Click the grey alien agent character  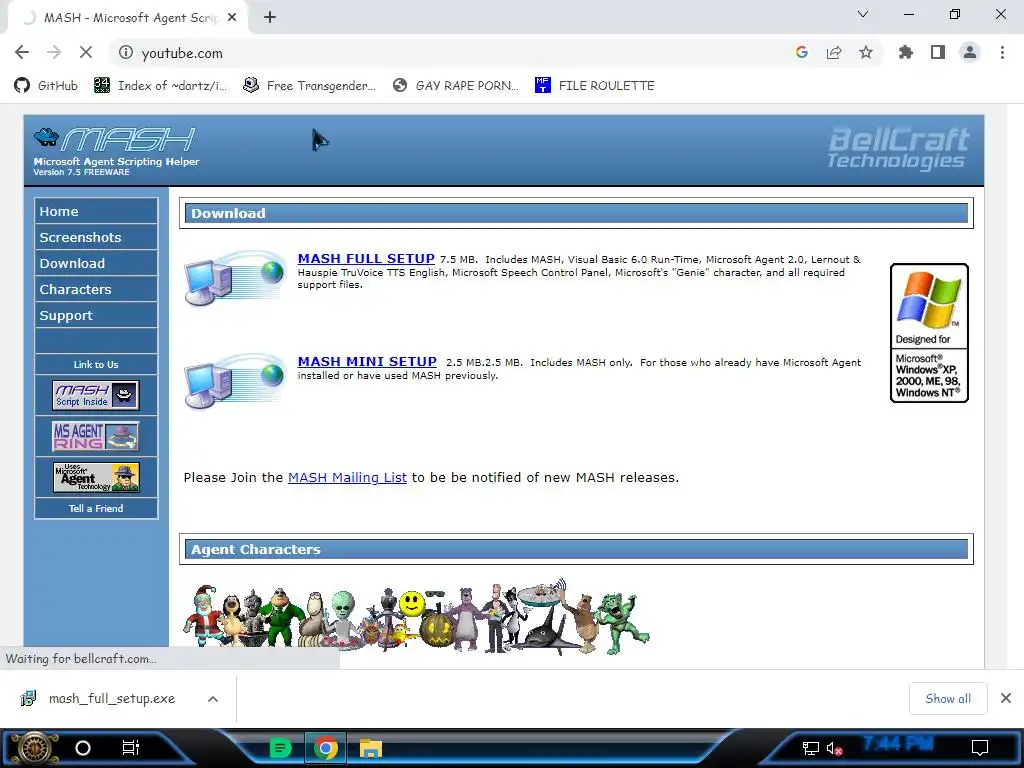[x=342, y=617]
